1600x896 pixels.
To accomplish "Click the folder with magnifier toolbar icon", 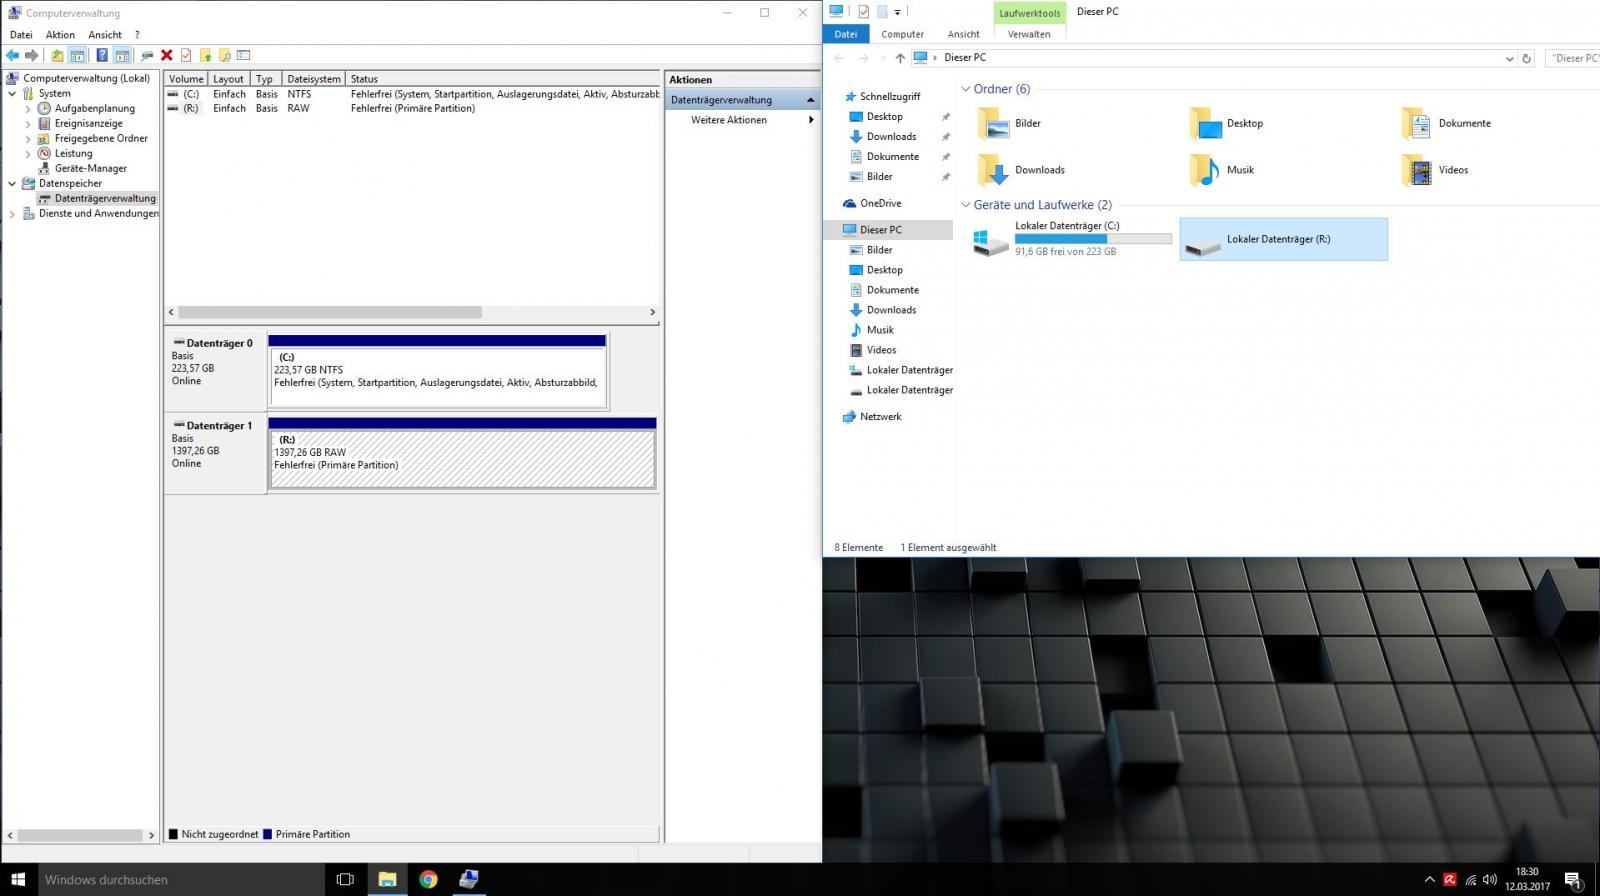I will [x=225, y=55].
